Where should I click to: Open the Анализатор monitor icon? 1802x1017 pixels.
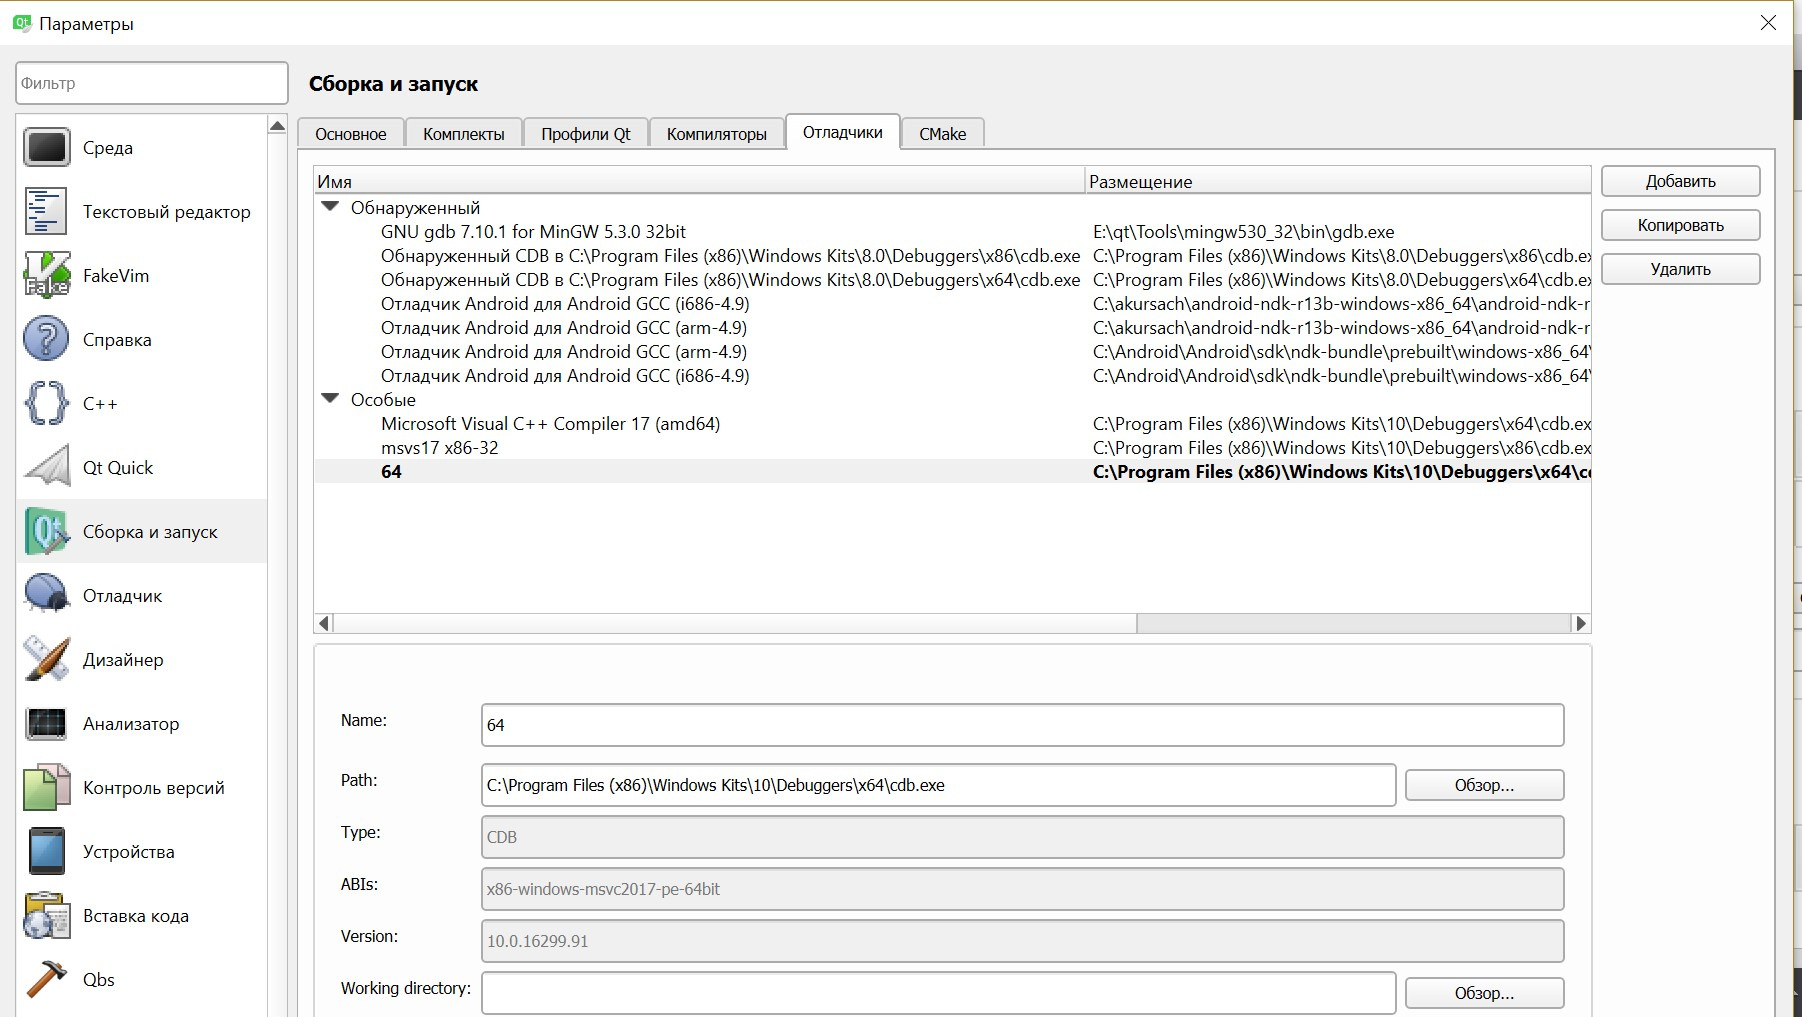[47, 724]
